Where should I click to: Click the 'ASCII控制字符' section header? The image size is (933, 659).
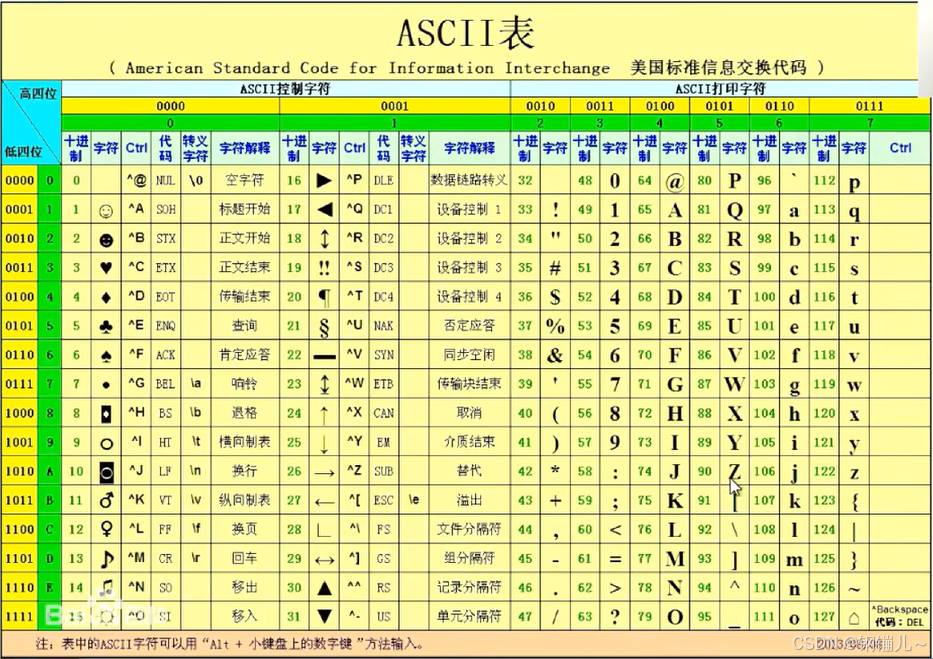pos(285,89)
